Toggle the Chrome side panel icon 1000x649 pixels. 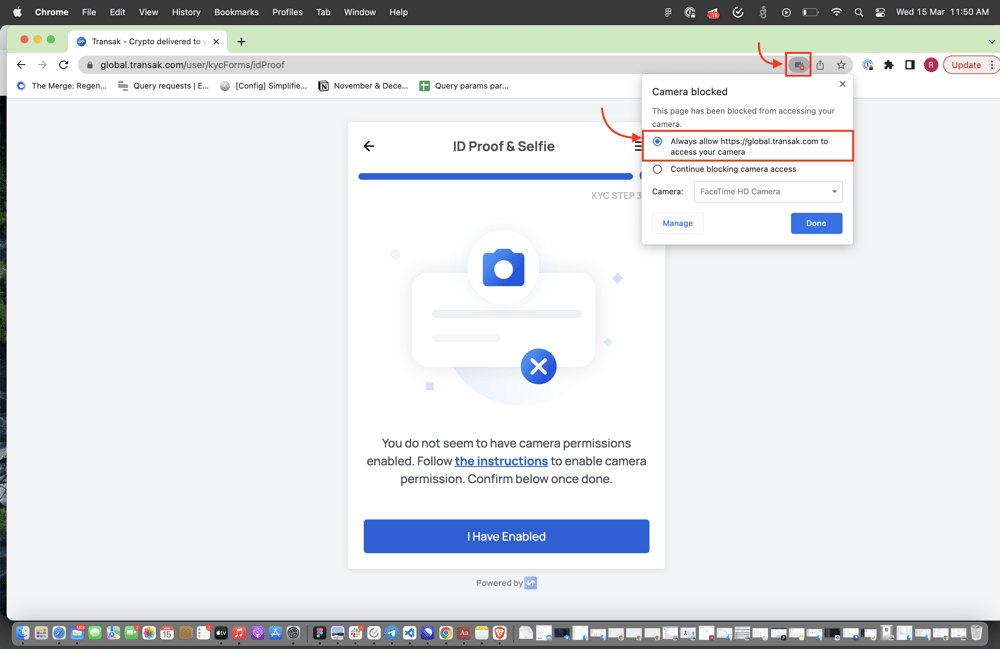pyautogui.click(x=909, y=65)
